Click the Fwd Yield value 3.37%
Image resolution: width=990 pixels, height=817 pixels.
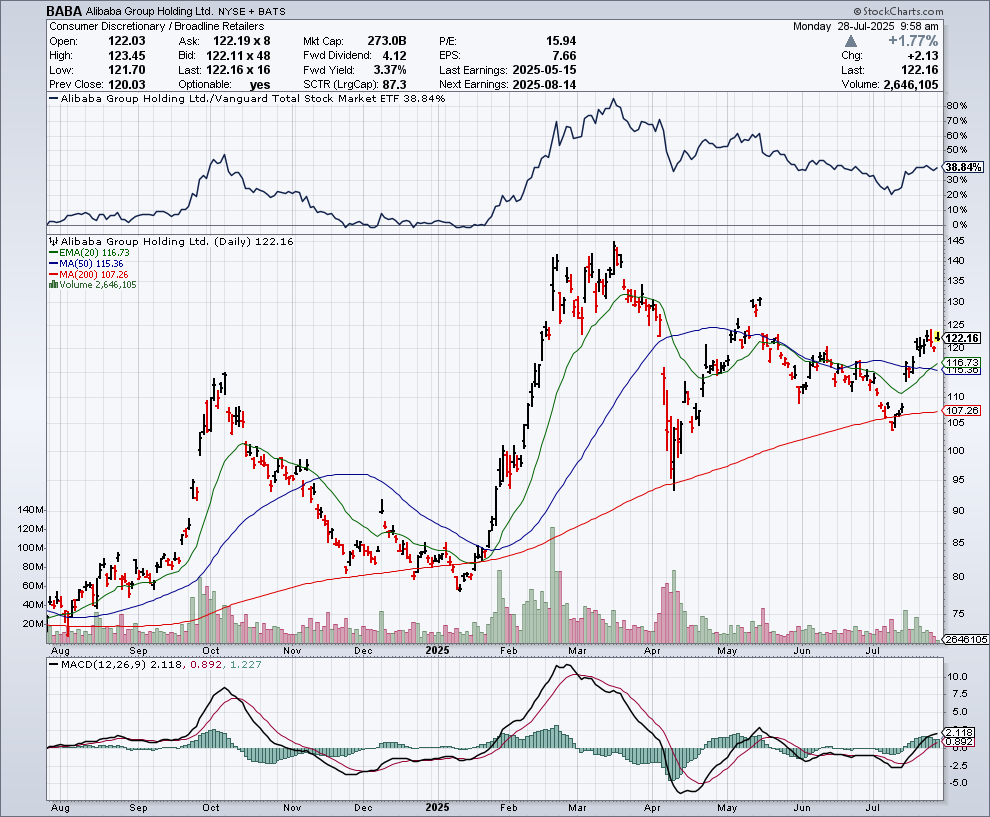coord(390,70)
